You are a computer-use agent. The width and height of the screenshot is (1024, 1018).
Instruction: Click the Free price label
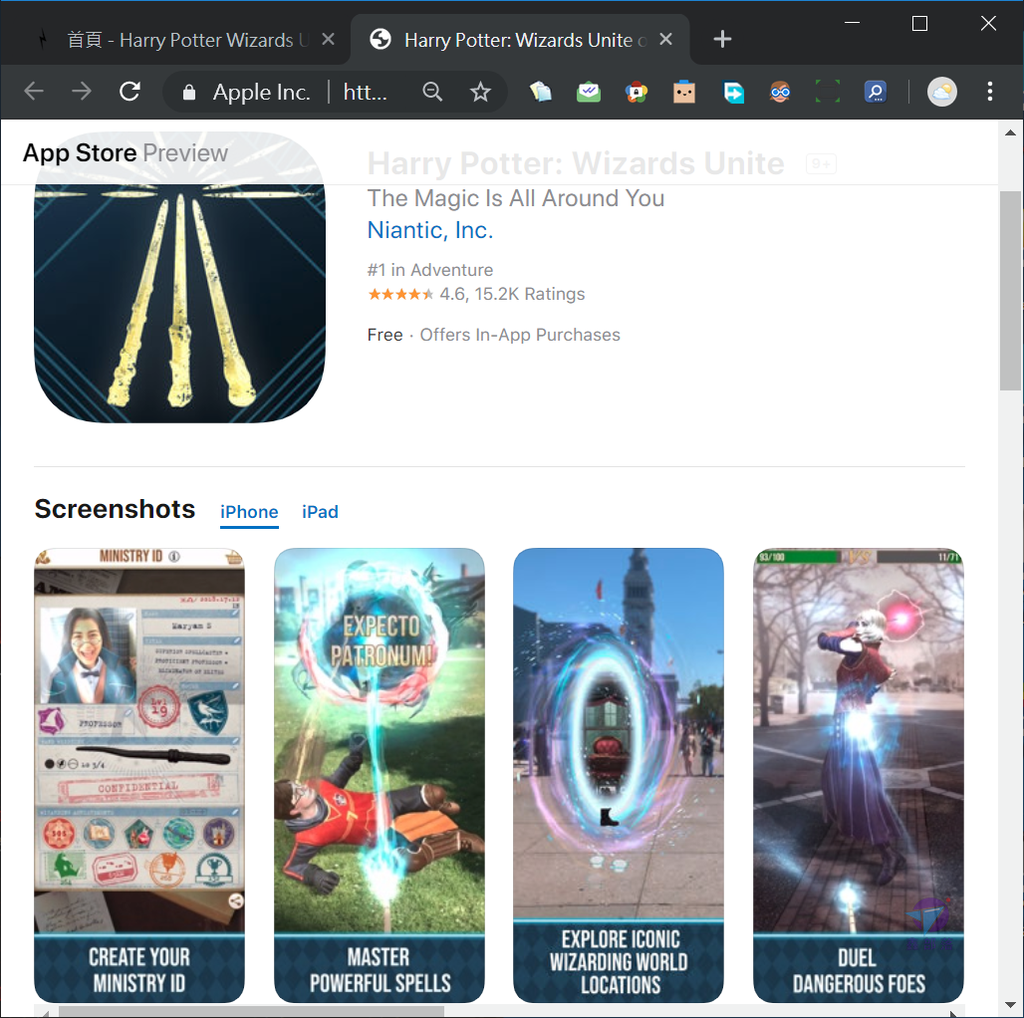coord(385,335)
